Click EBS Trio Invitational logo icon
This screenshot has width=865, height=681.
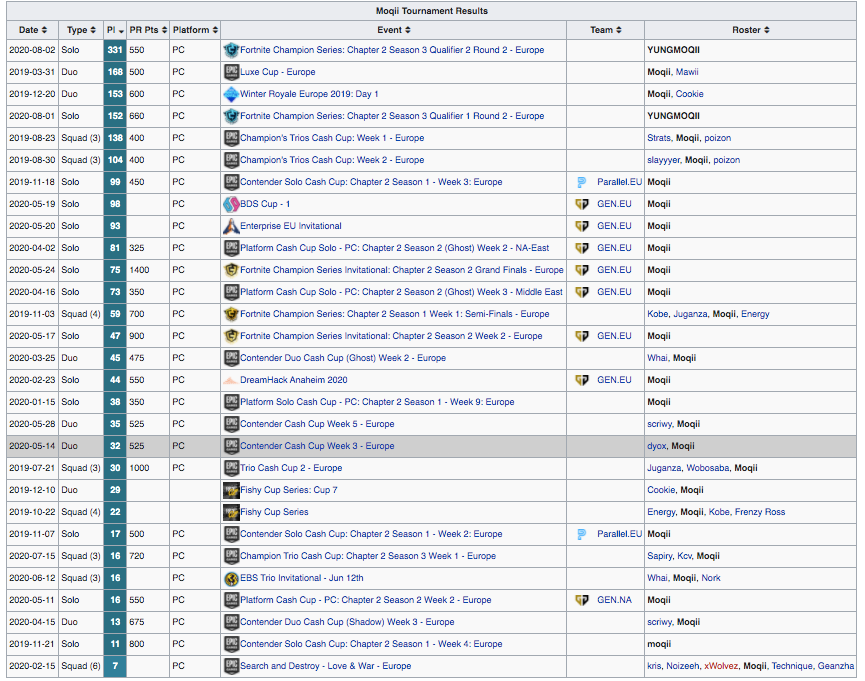click(x=231, y=578)
